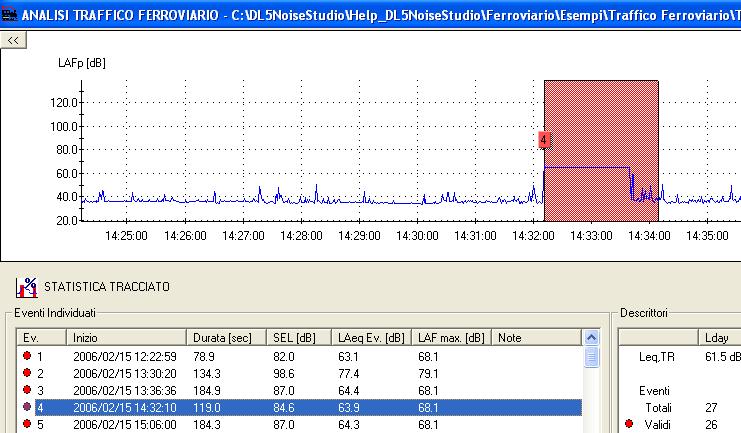Click the Statistica Tracciato chart icon
The width and height of the screenshot is (741, 433).
point(26,287)
